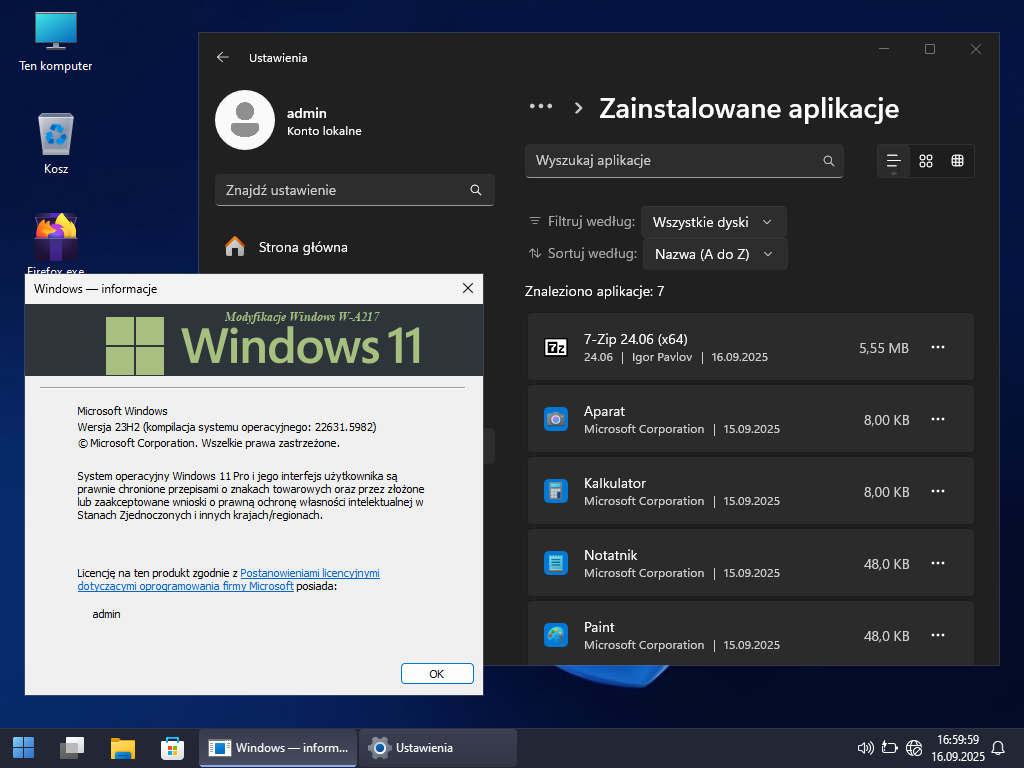
Task: Switch to table view layout icon
Action: (957, 161)
